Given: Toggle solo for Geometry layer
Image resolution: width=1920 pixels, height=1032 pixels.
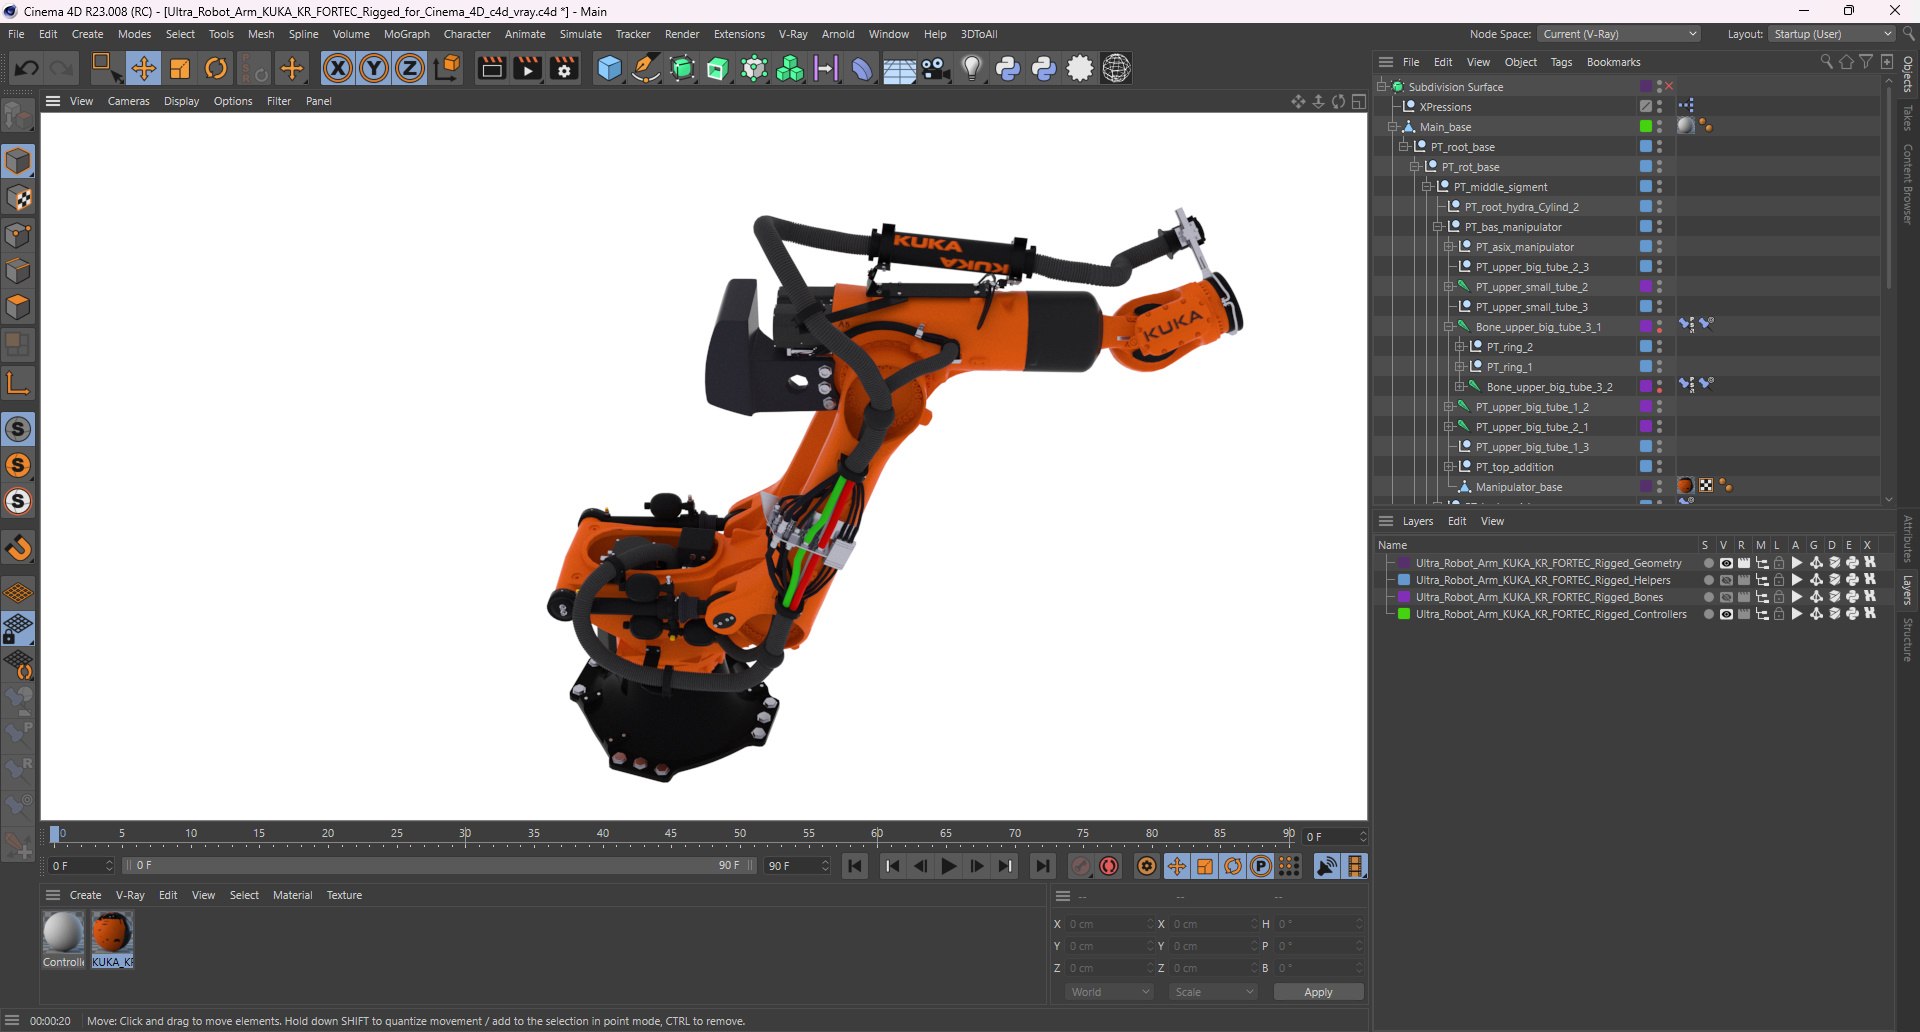Looking at the screenshot, I should 1708,563.
